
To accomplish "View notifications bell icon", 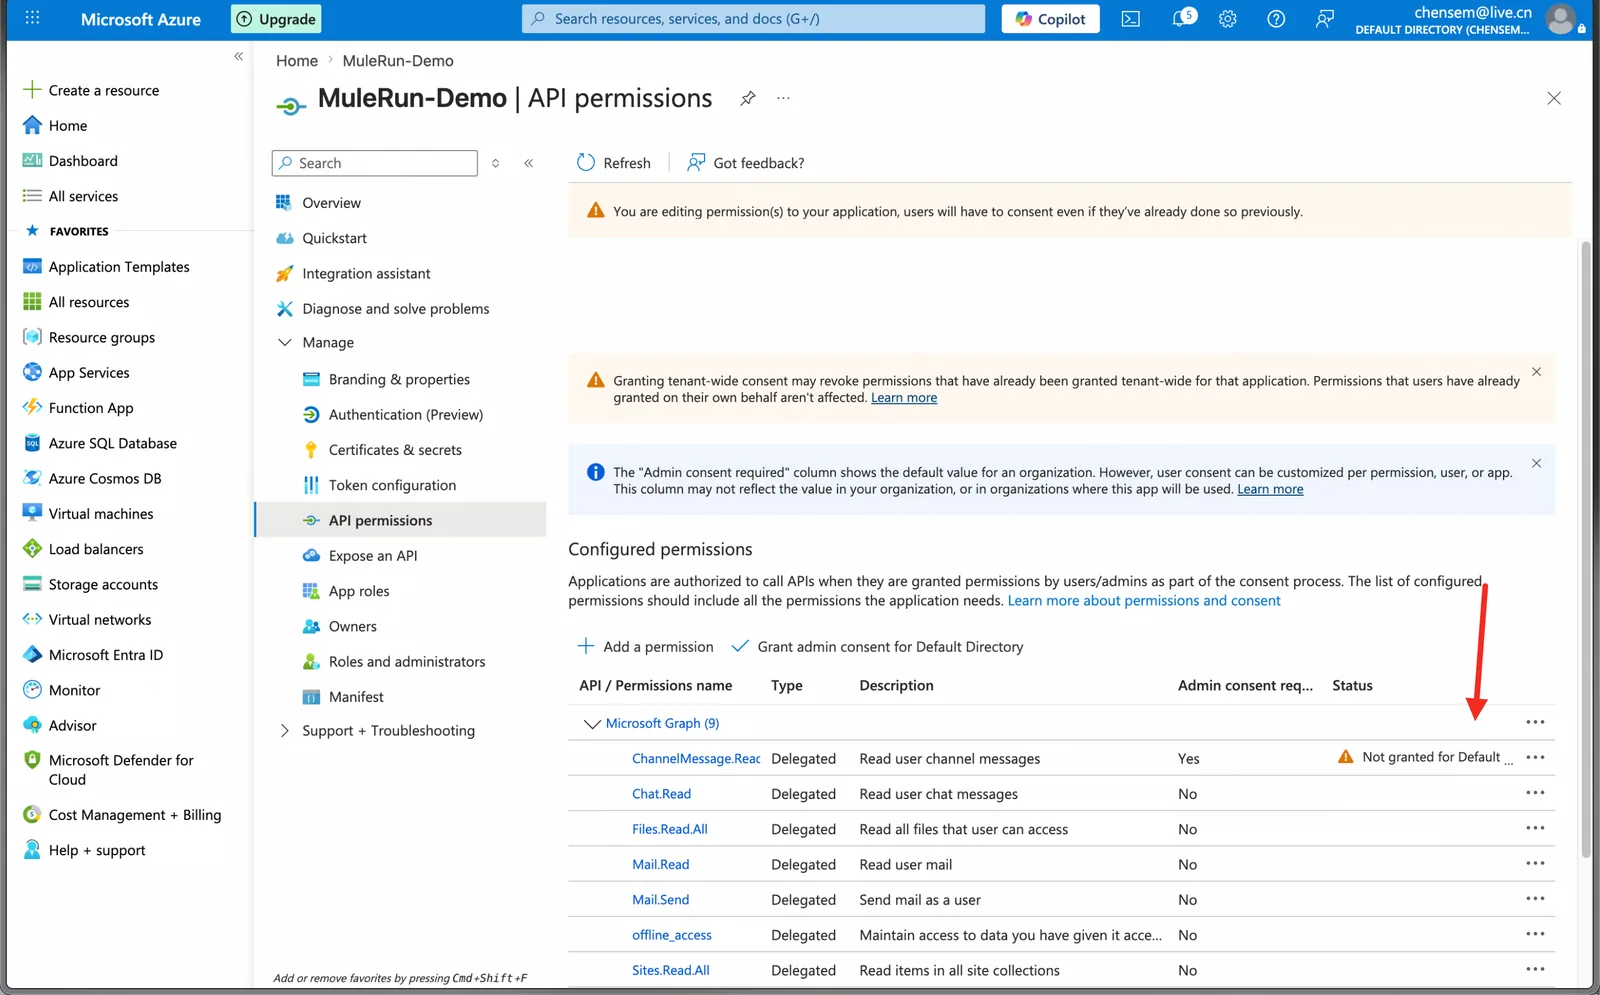I will (1182, 18).
